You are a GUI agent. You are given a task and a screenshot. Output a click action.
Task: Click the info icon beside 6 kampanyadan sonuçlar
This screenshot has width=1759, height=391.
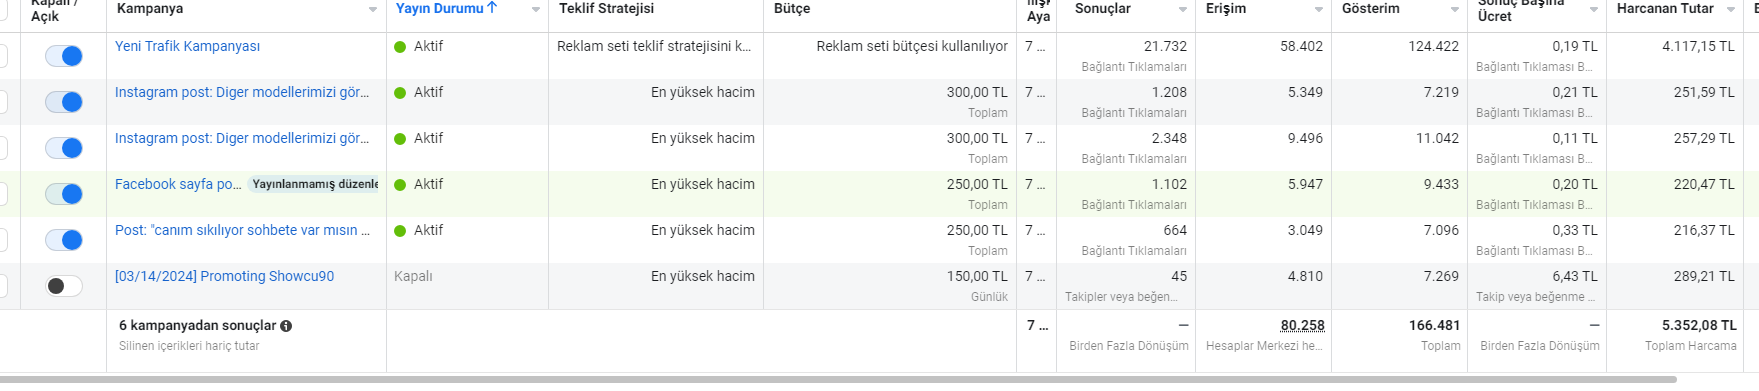pyautogui.click(x=286, y=326)
